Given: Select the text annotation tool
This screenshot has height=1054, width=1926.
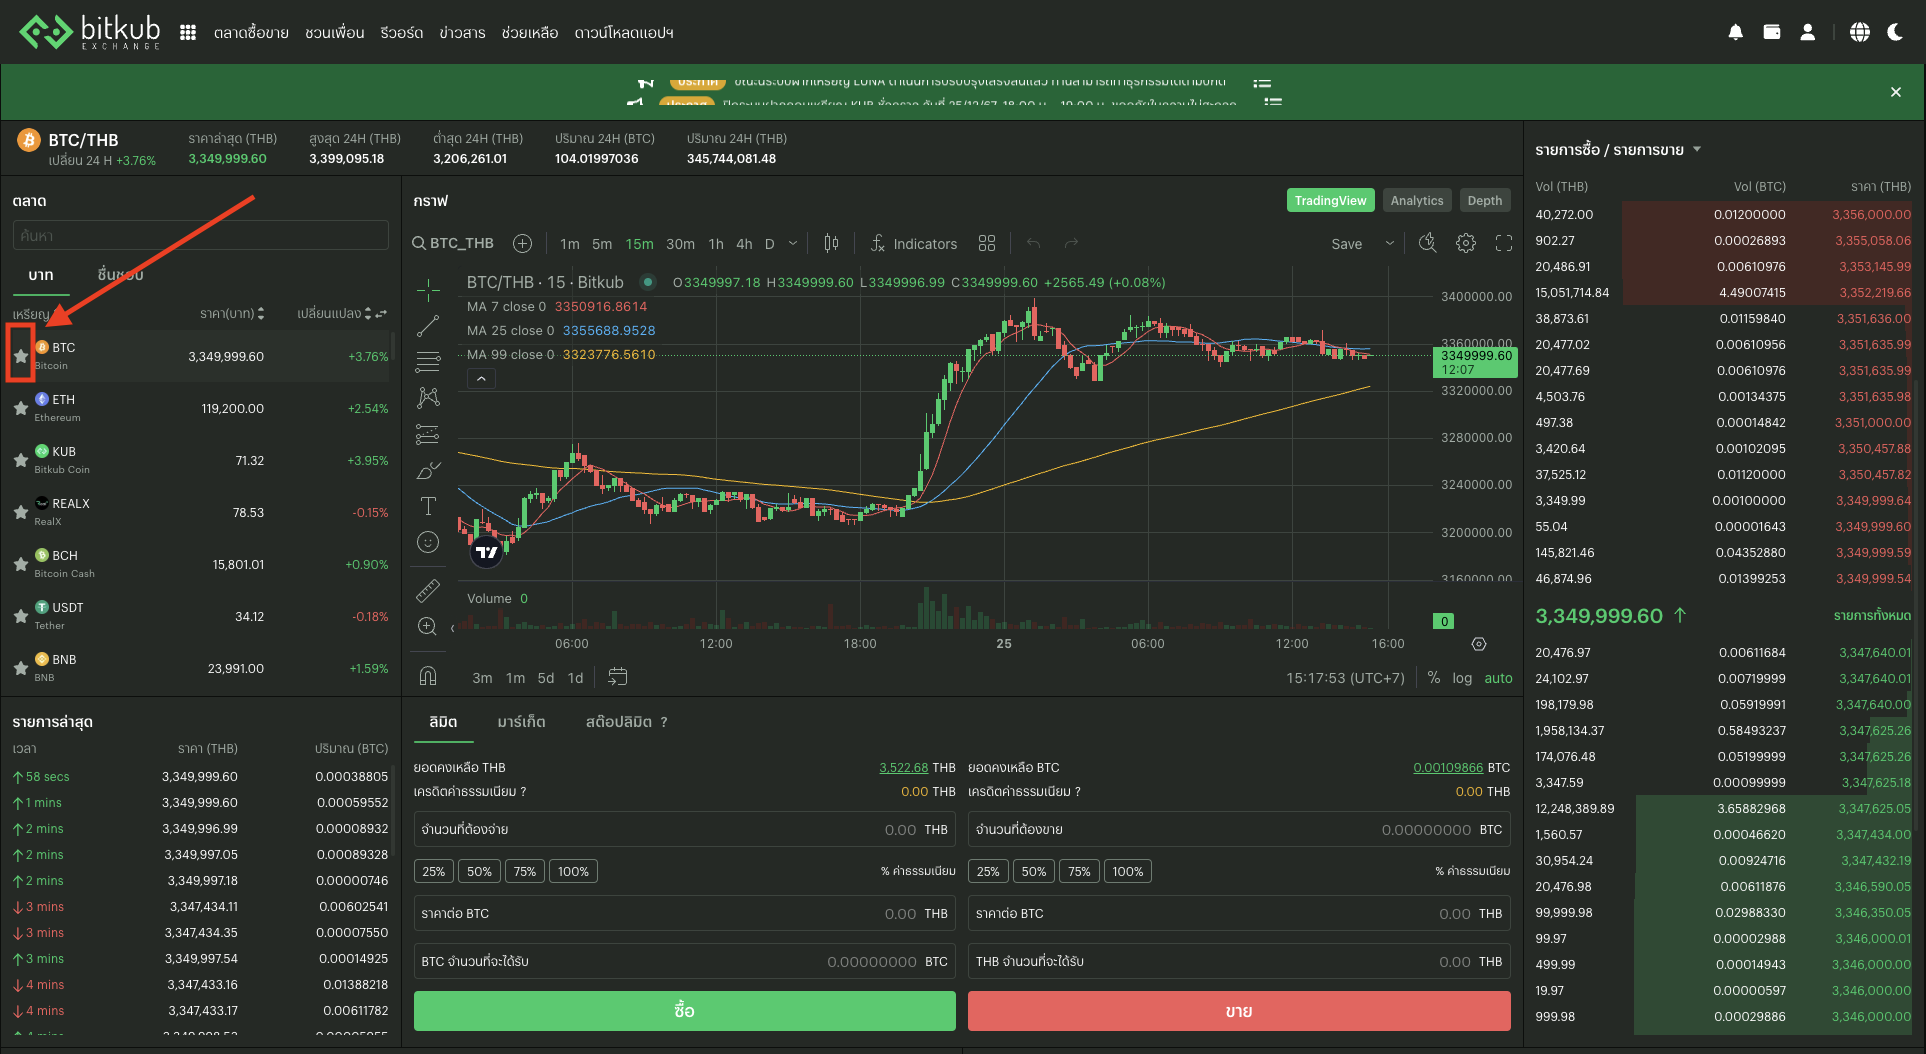Looking at the screenshot, I should [x=428, y=506].
